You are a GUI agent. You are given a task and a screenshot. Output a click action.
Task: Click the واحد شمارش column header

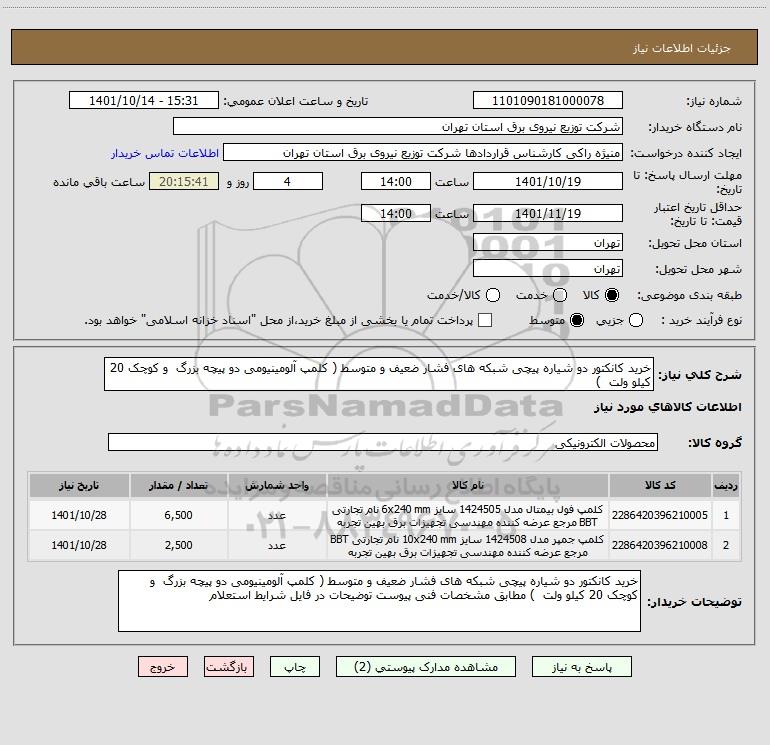pos(277,485)
